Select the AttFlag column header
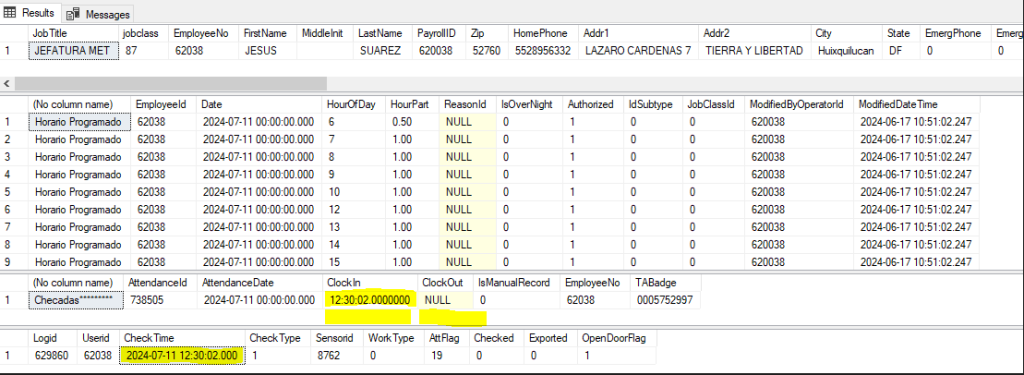This screenshot has height=375, width=1024. coord(447,338)
